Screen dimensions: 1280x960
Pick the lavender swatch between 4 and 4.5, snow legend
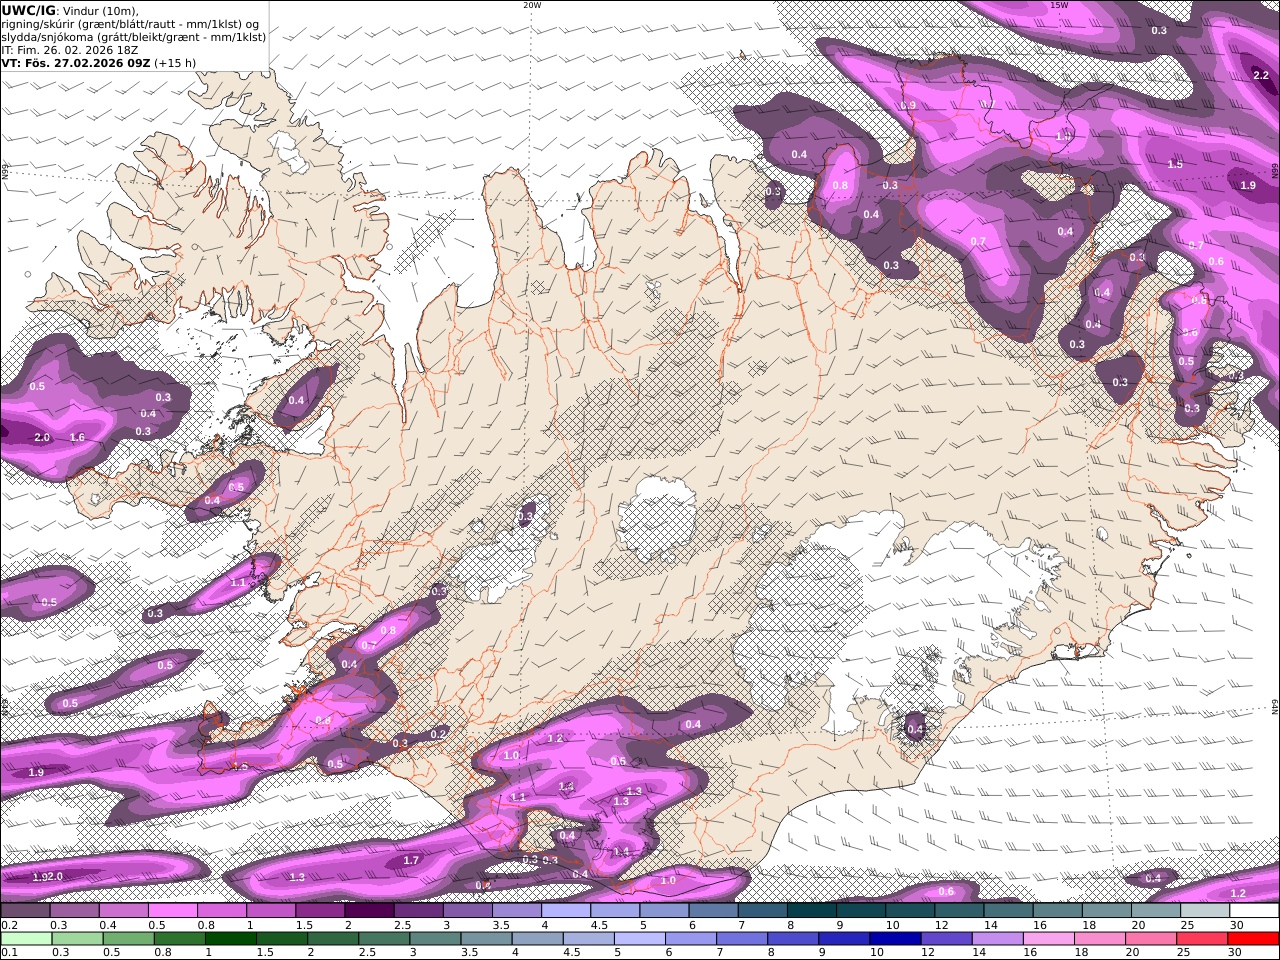(x=567, y=911)
